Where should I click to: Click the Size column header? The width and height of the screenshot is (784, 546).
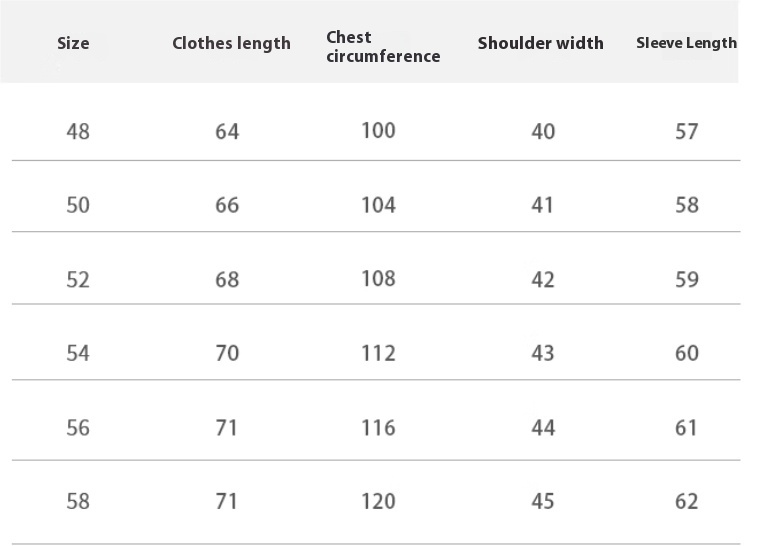click(x=73, y=43)
